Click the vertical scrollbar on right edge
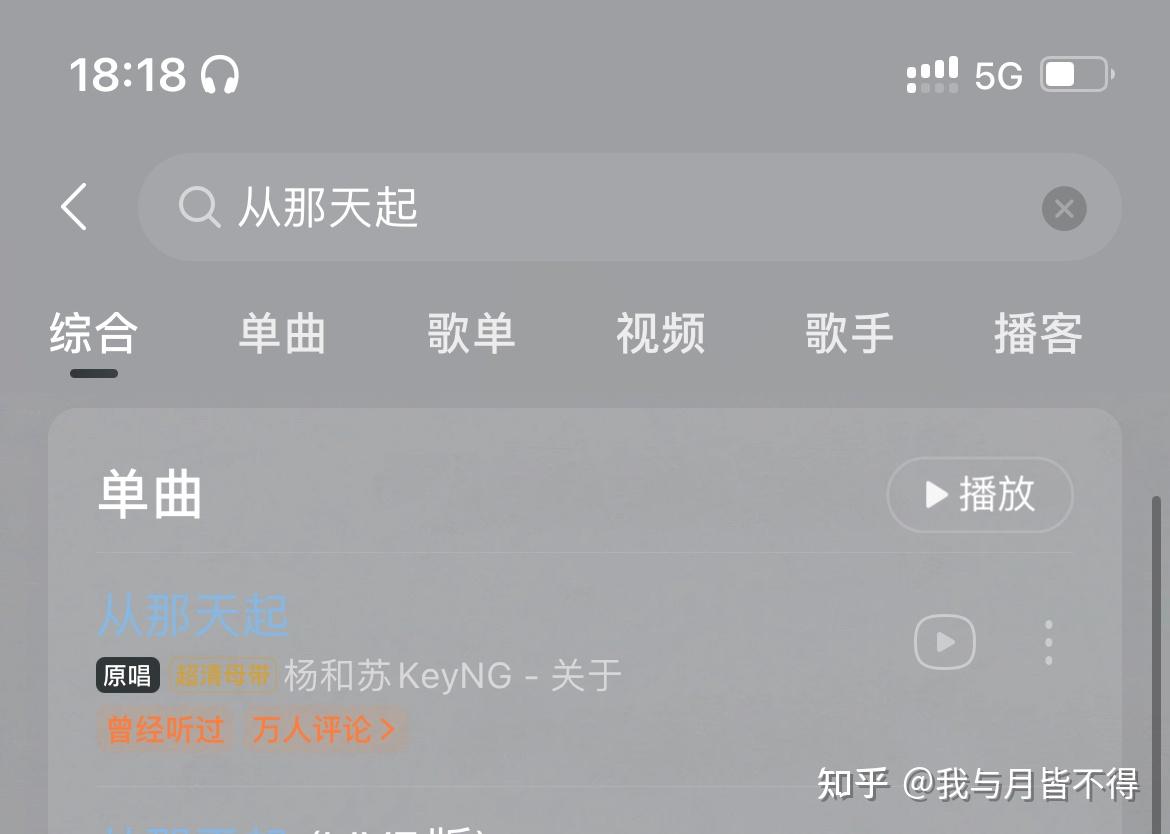1170x834 pixels. [1156, 664]
